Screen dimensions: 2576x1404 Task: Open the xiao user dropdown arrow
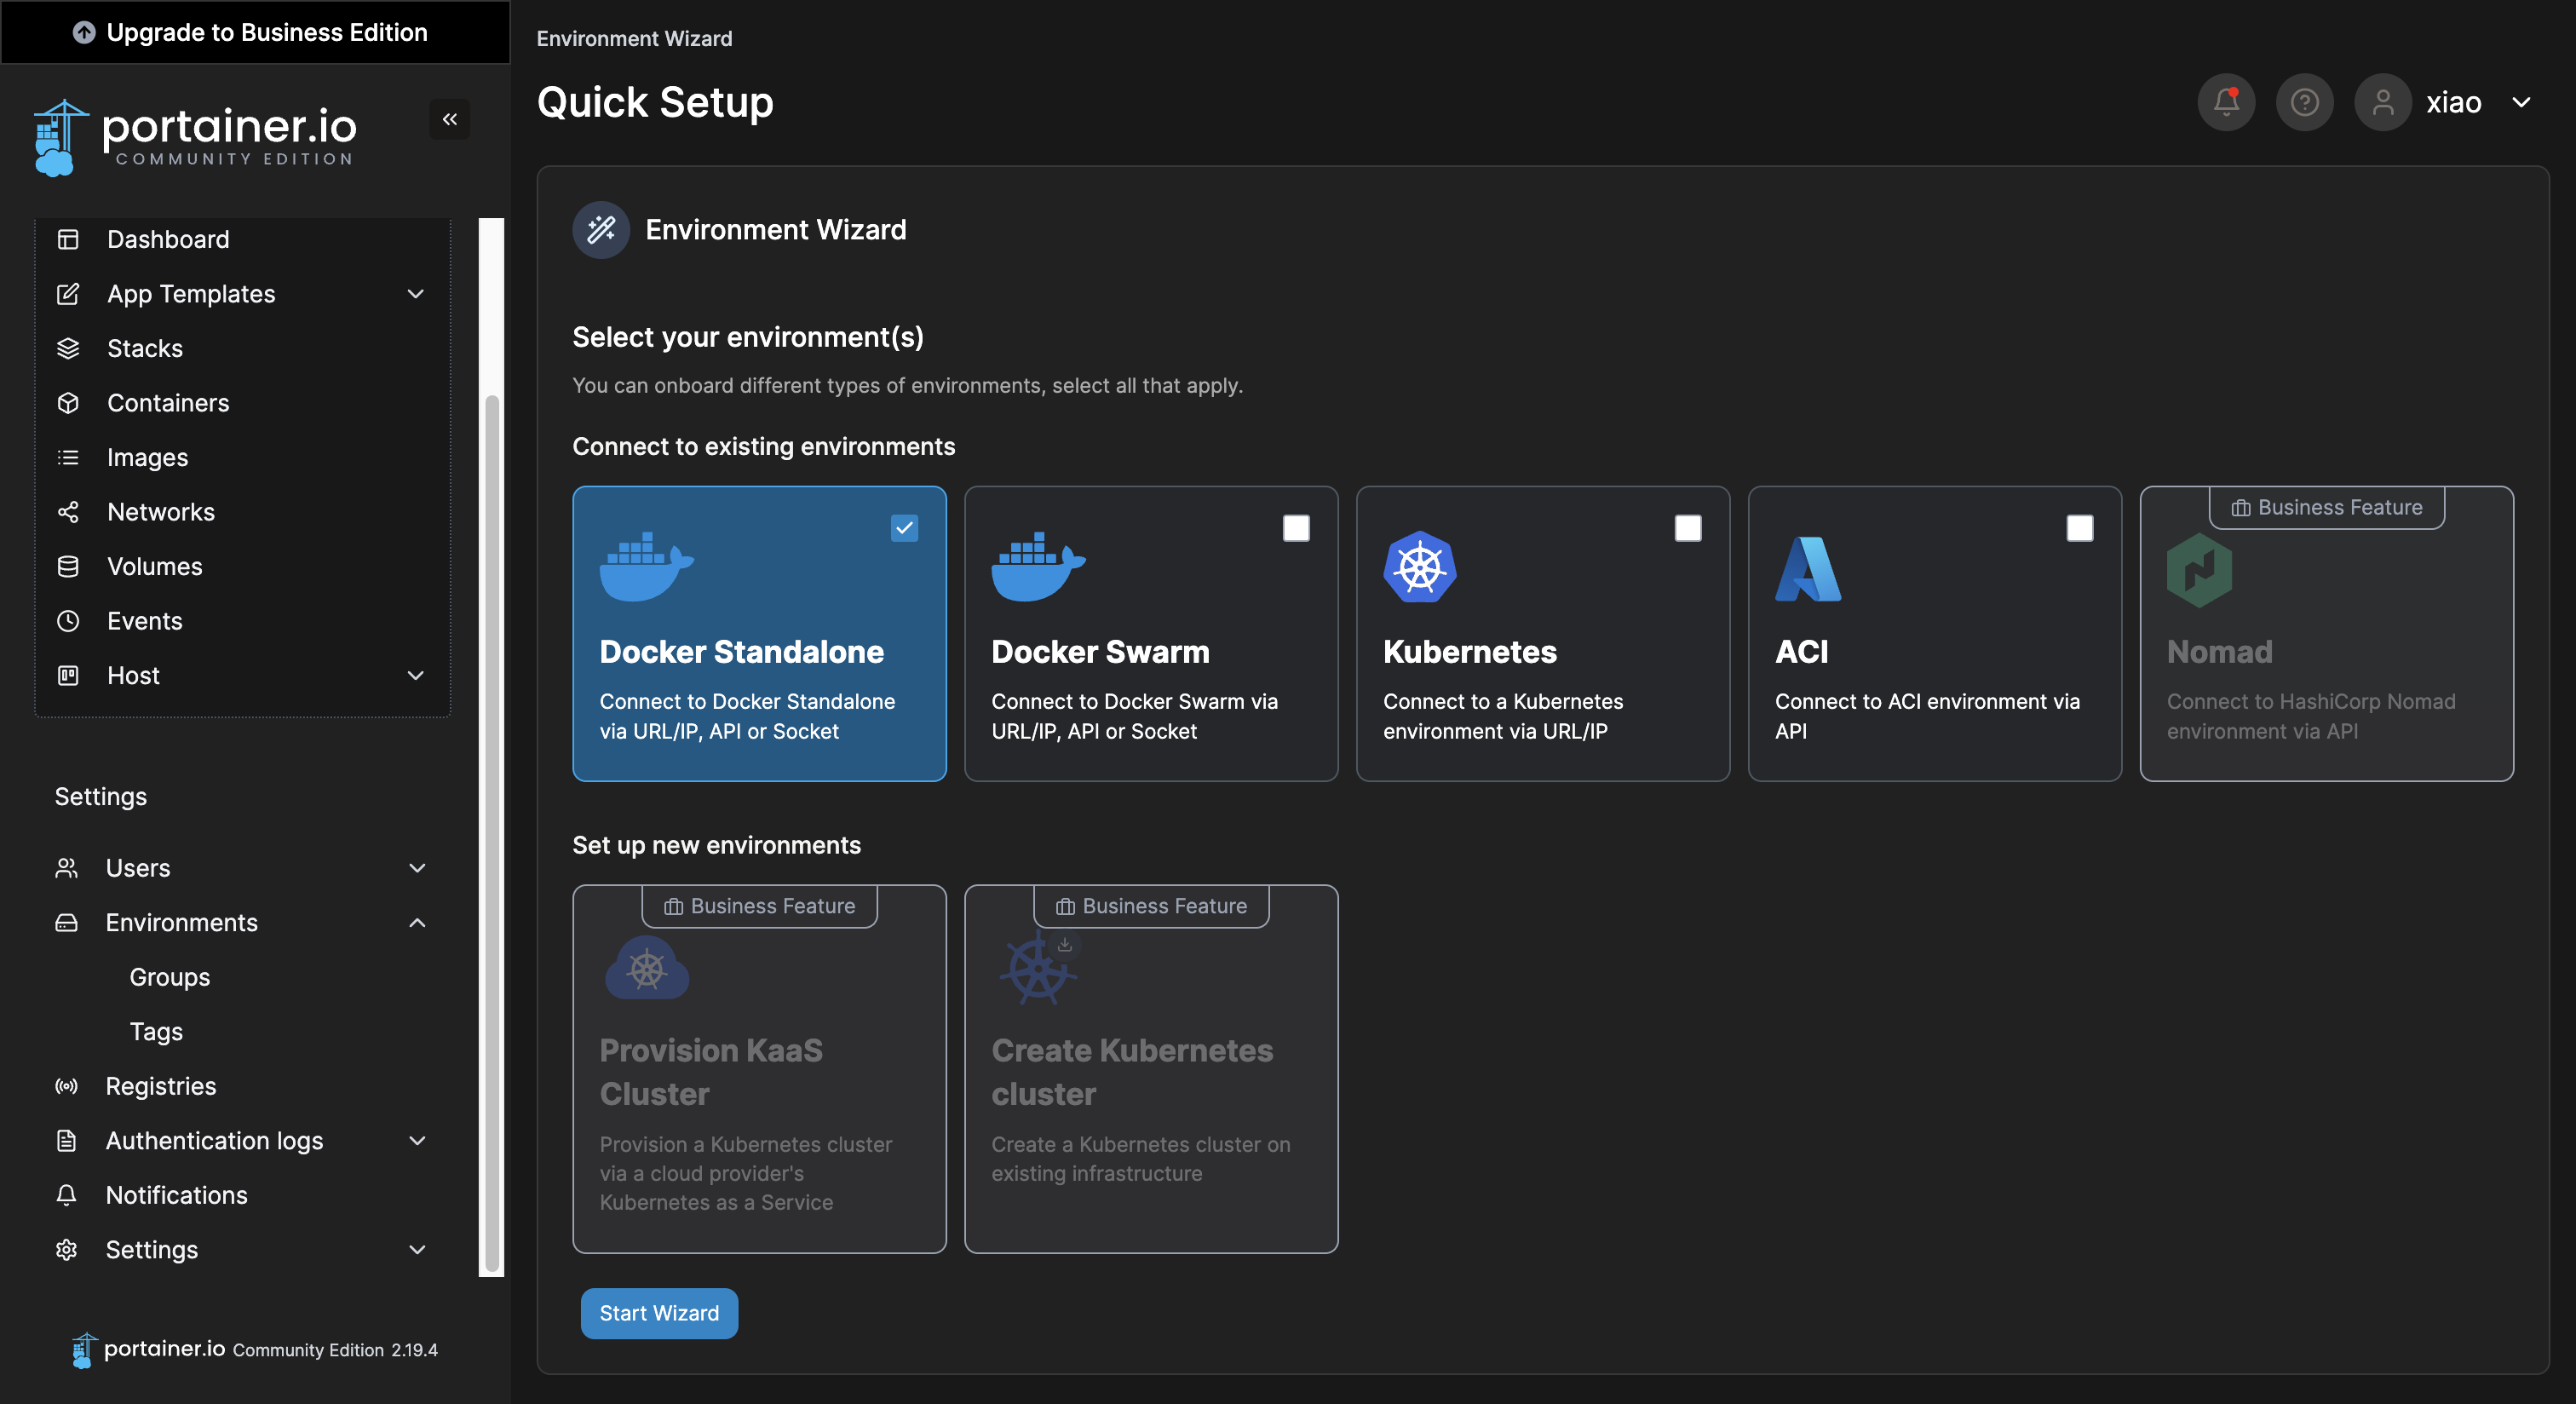2522,102
